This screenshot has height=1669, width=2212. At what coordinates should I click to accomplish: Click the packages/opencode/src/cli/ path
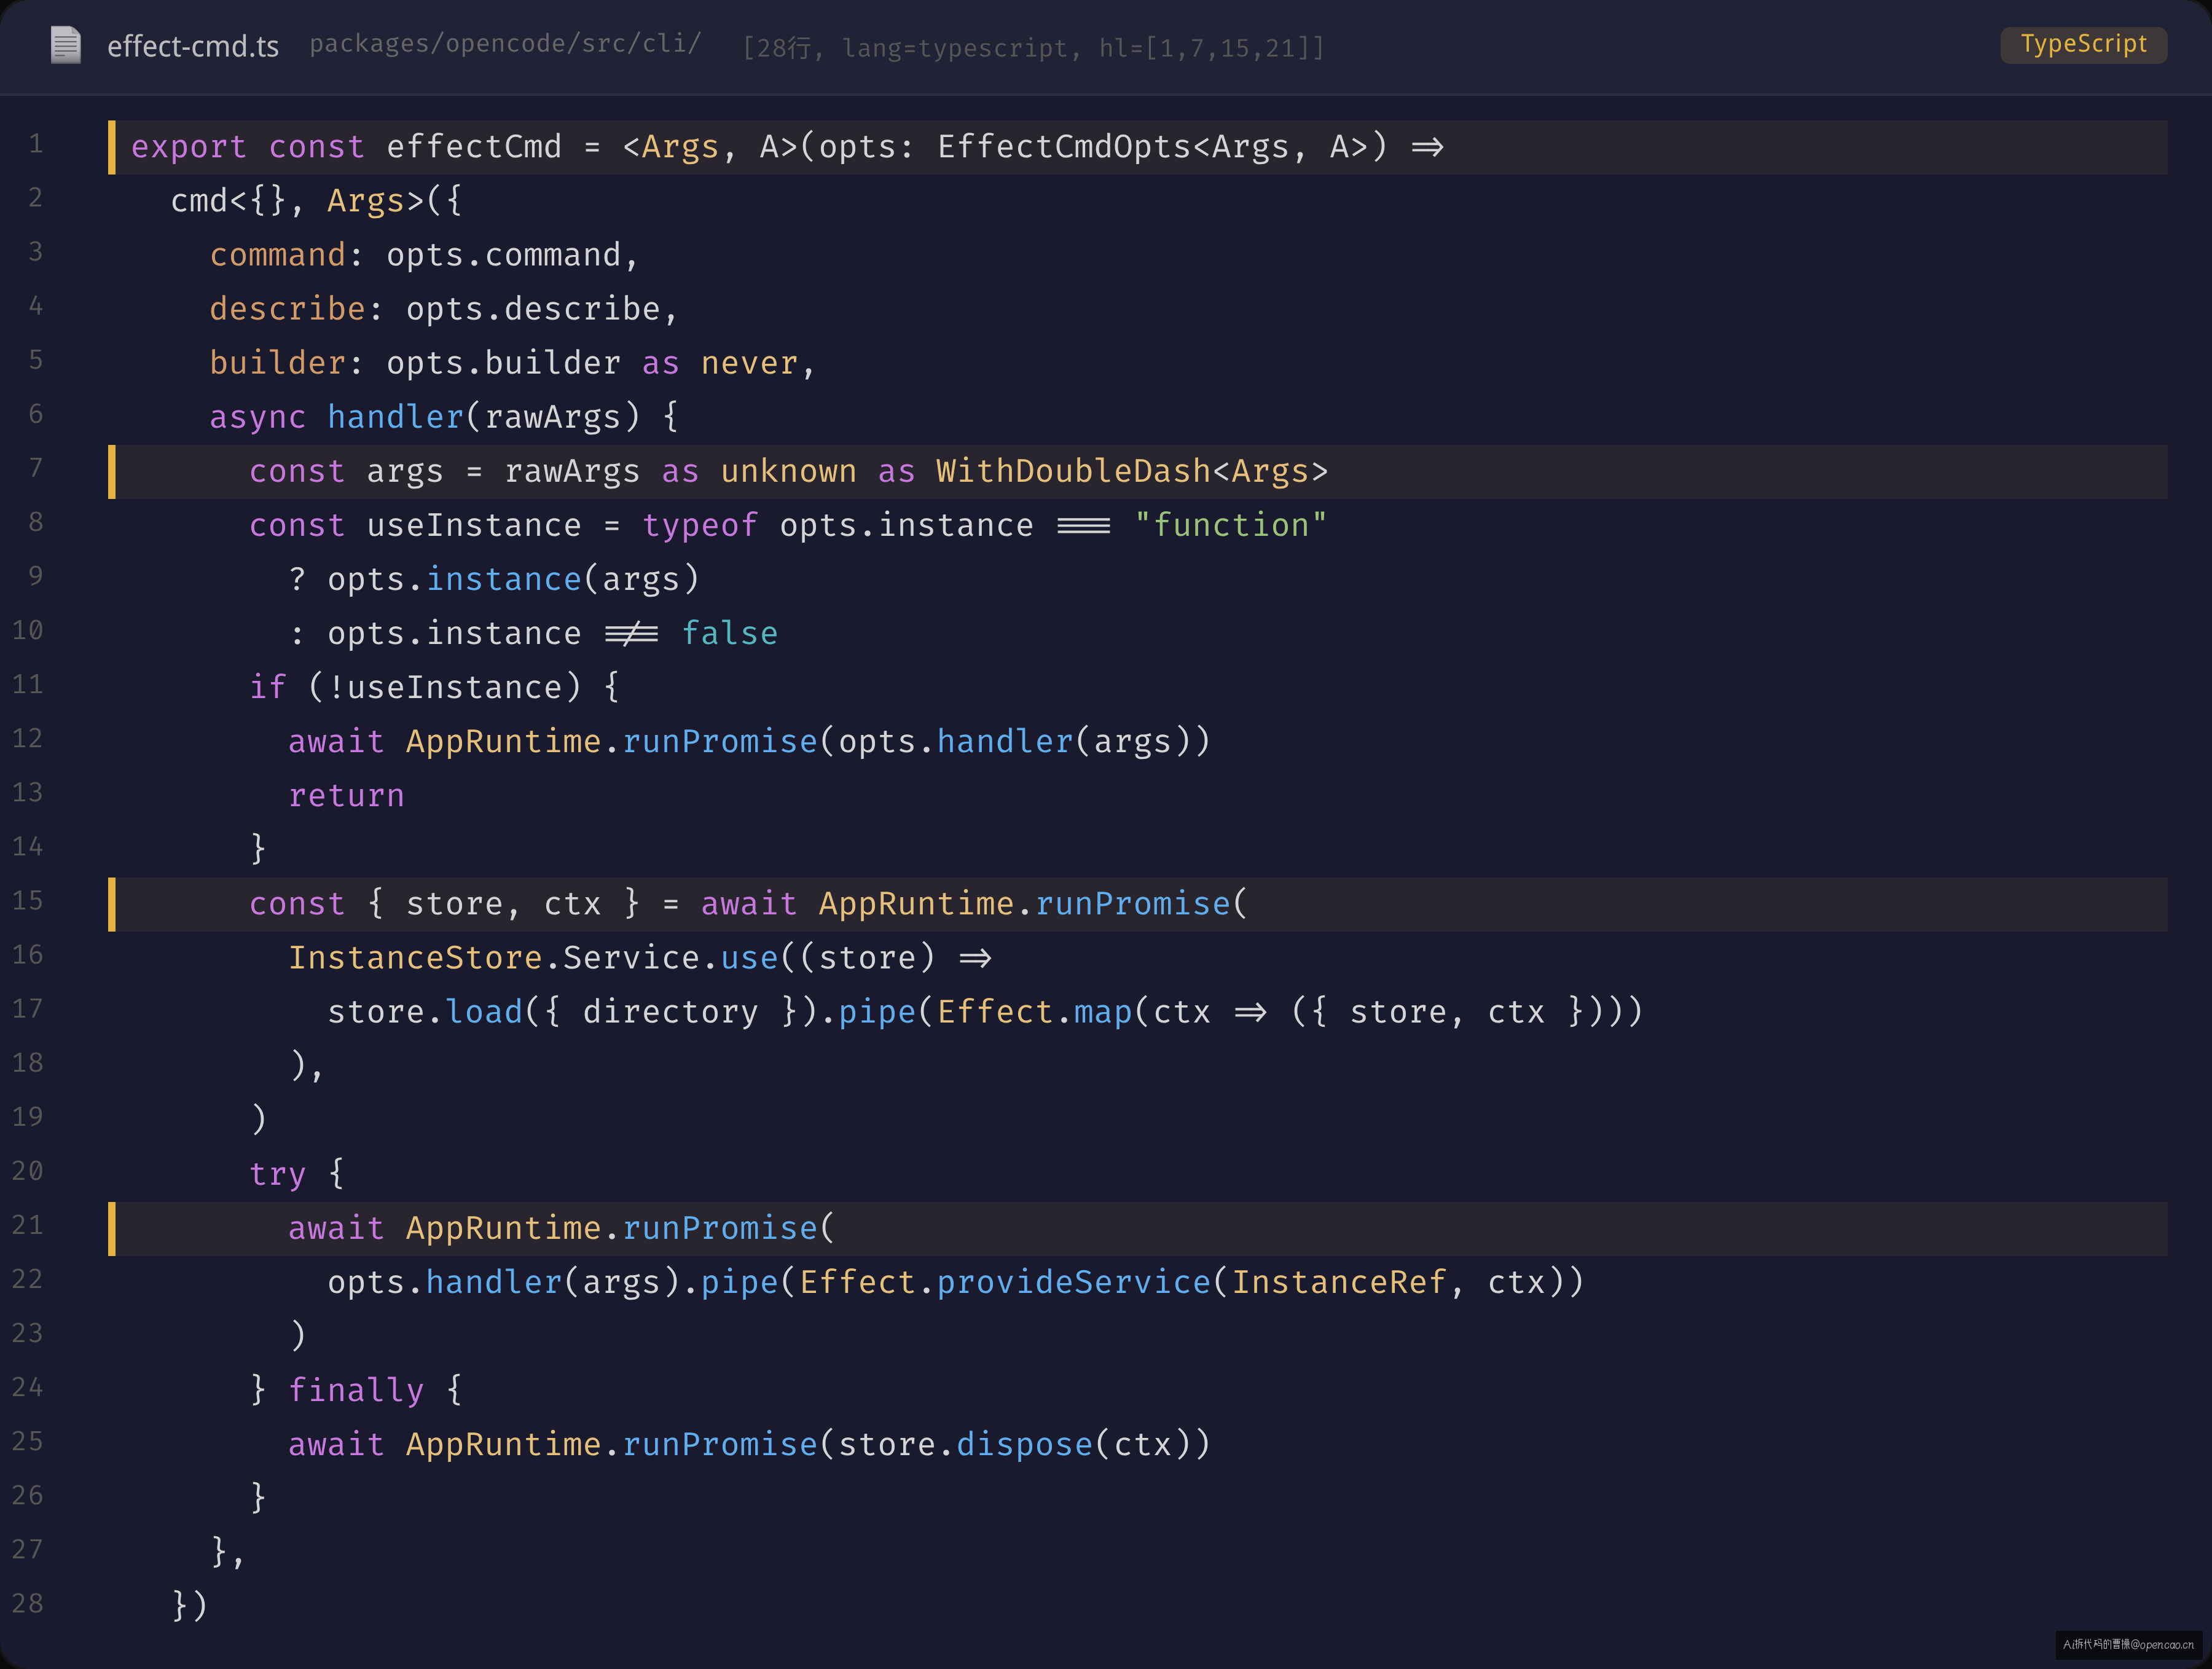(505, 44)
